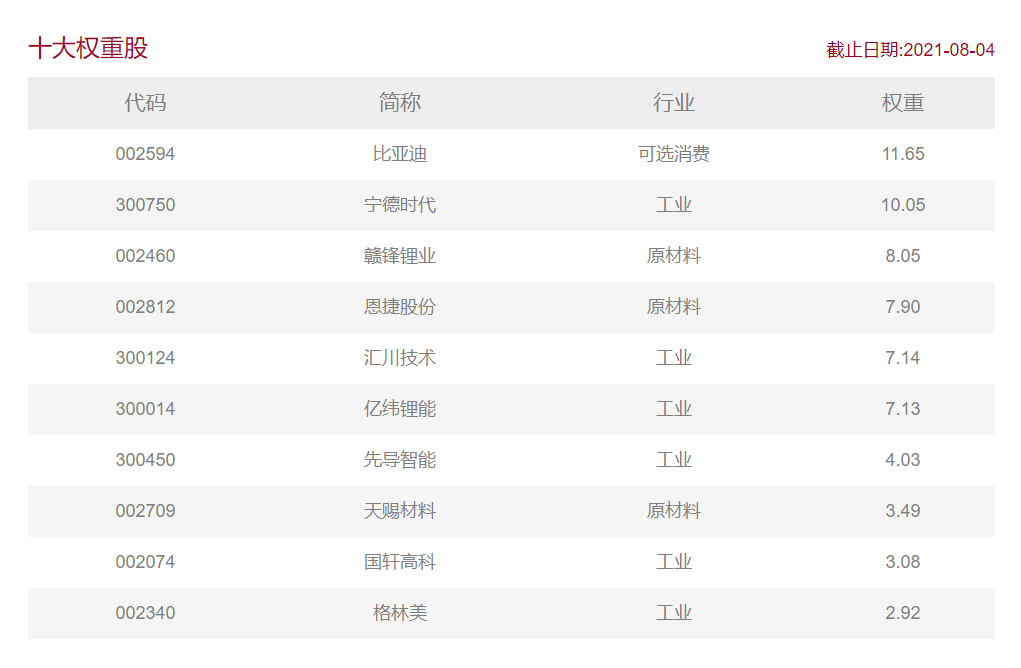Click stock code 002709

(x=145, y=511)
